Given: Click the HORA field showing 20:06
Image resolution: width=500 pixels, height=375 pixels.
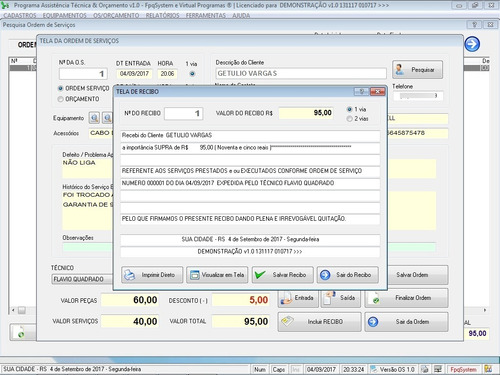Looking at the screenshot, I should [x=167, y=74].
